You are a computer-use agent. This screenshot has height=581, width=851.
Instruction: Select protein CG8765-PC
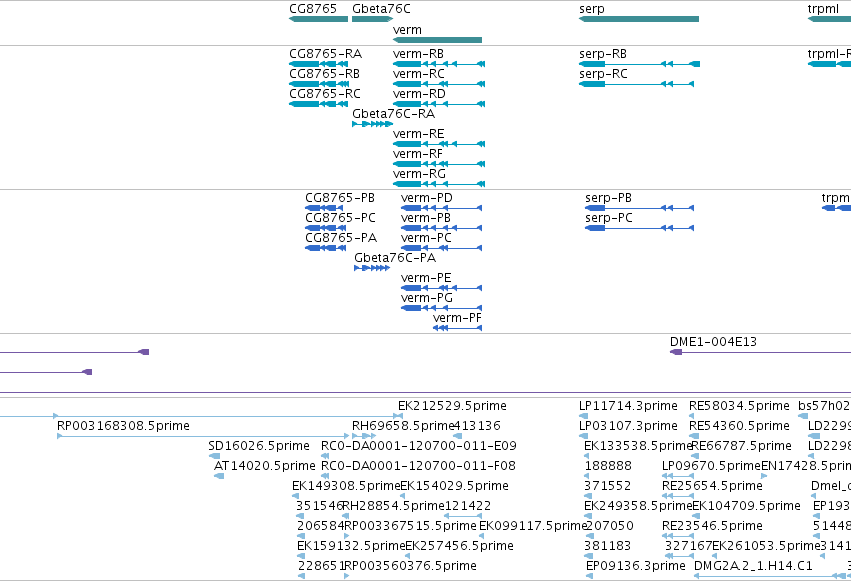click(x=326, y=228)
